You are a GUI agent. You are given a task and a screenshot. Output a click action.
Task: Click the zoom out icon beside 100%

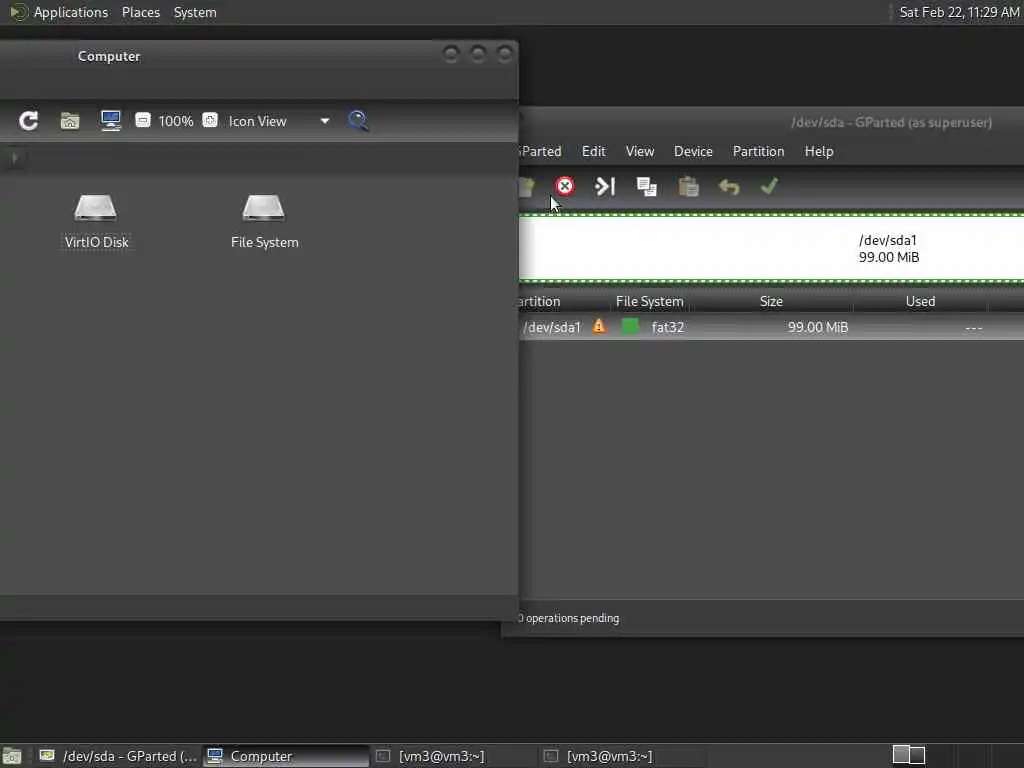(143, 120)
